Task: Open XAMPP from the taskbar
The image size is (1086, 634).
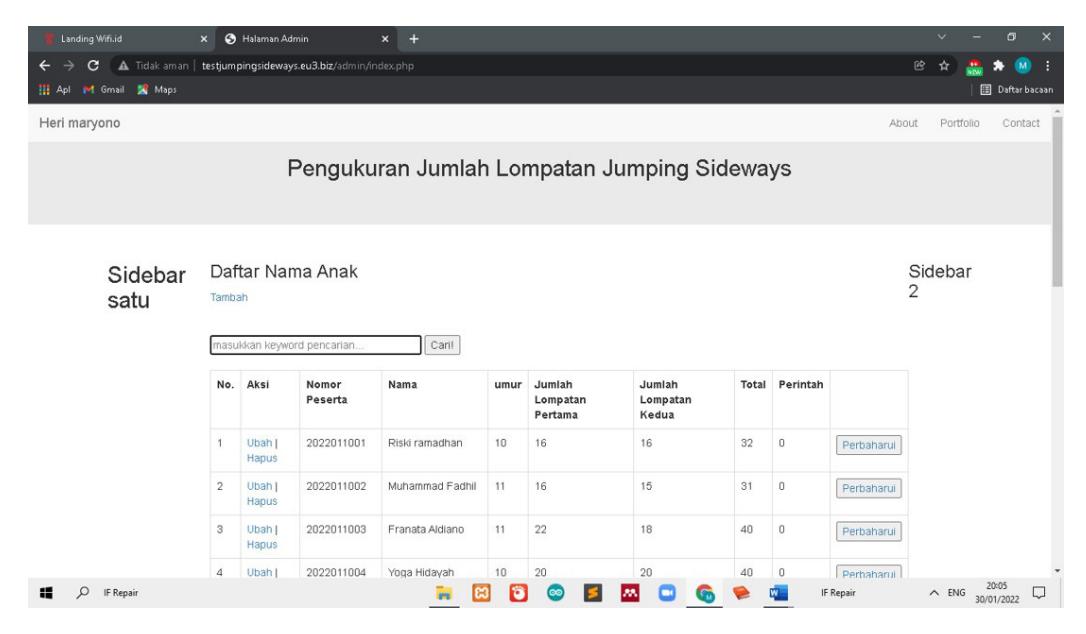Action: 481,593
